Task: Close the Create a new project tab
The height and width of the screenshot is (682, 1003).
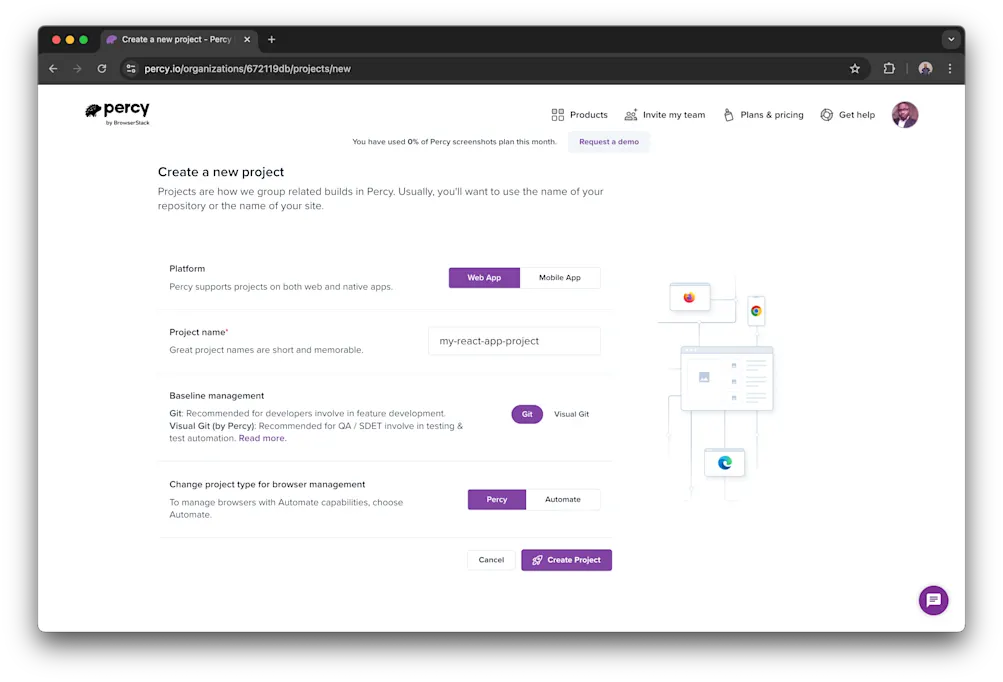Action: tap(247, 39)
